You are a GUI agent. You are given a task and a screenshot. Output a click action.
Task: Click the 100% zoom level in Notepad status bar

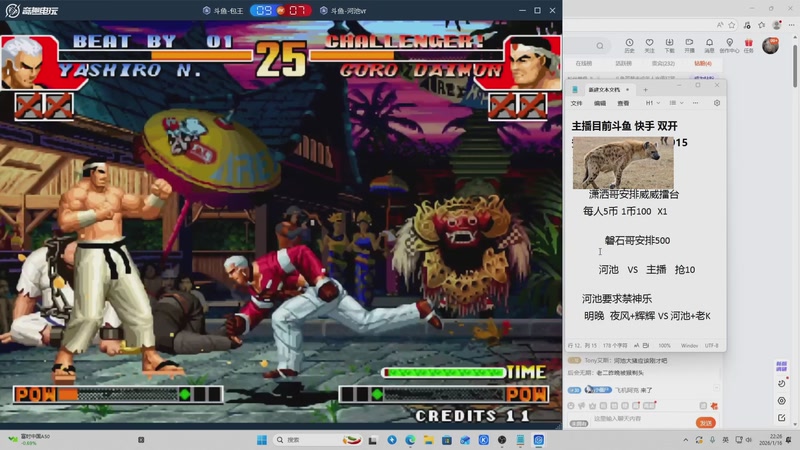point(664,345)
